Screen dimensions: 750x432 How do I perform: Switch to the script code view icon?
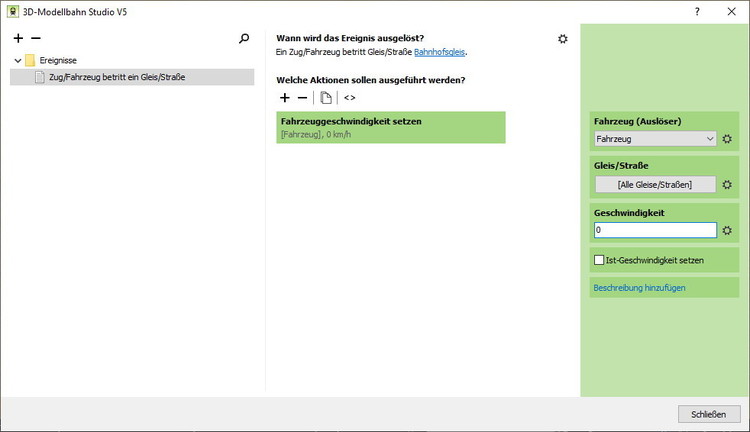click(x=349, y=98)
